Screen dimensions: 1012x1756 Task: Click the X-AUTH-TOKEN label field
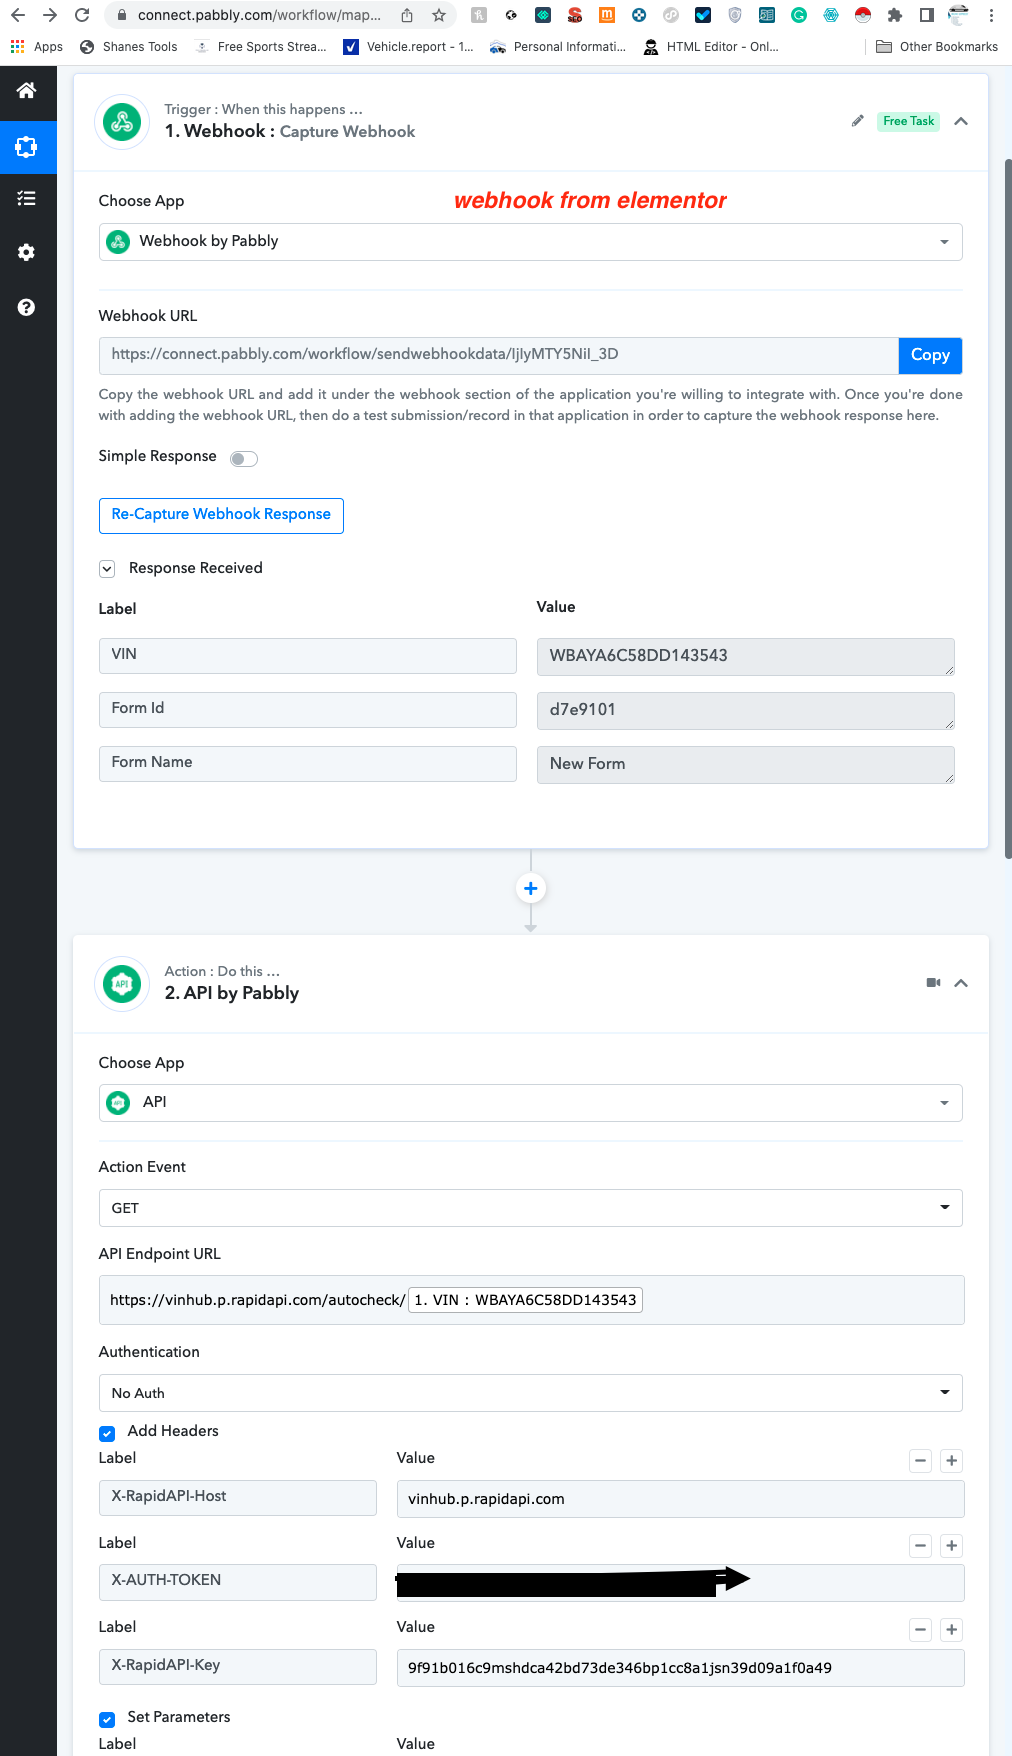point(238,1582)
